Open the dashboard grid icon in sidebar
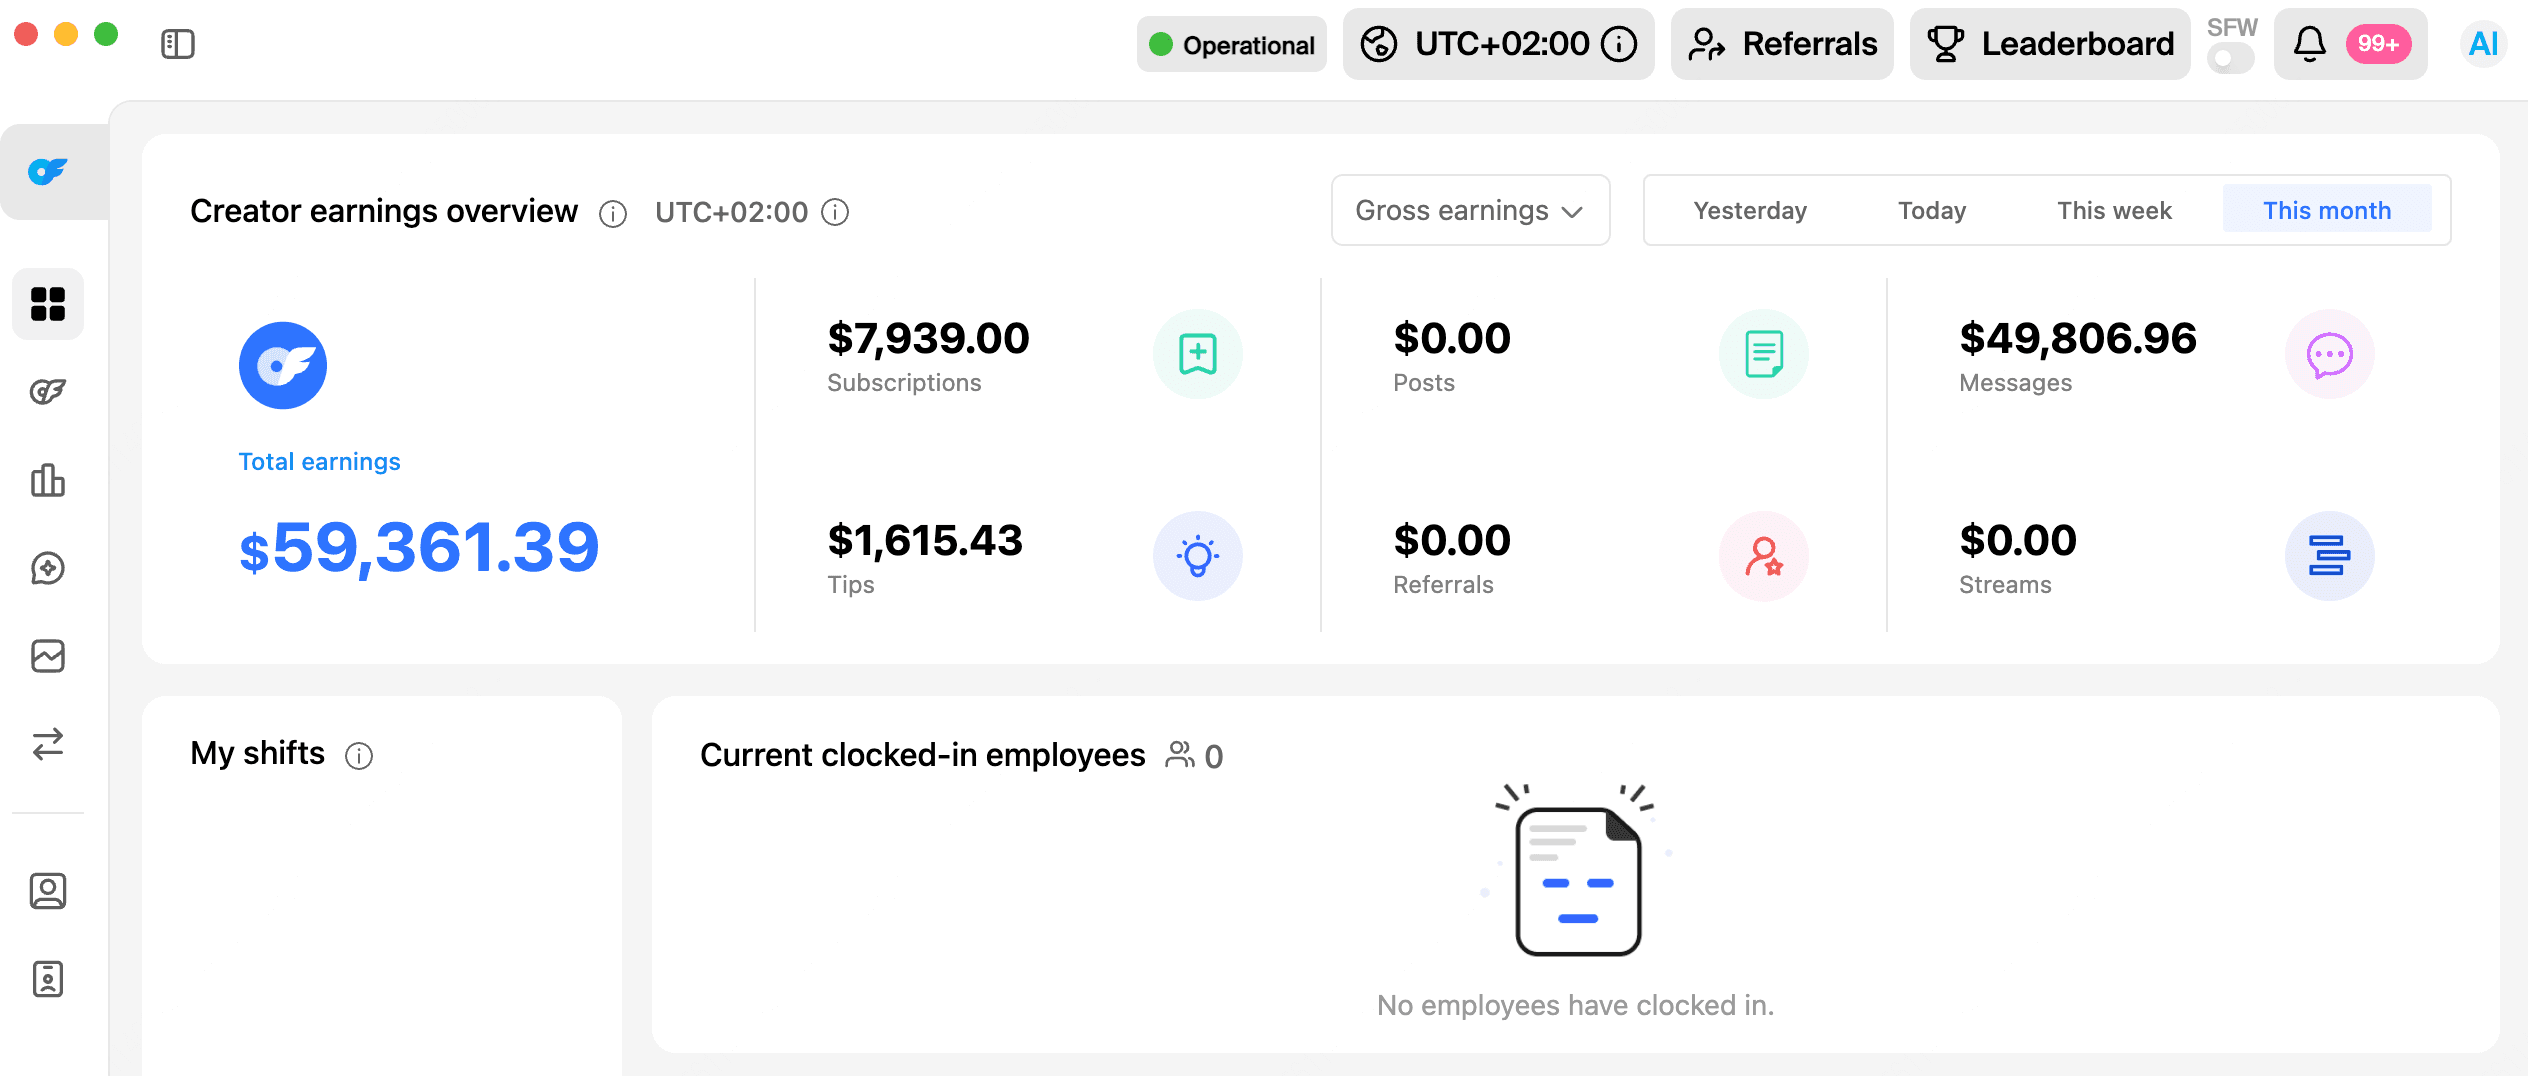Screen dimensions: 2528x1076 click(48, 304)
